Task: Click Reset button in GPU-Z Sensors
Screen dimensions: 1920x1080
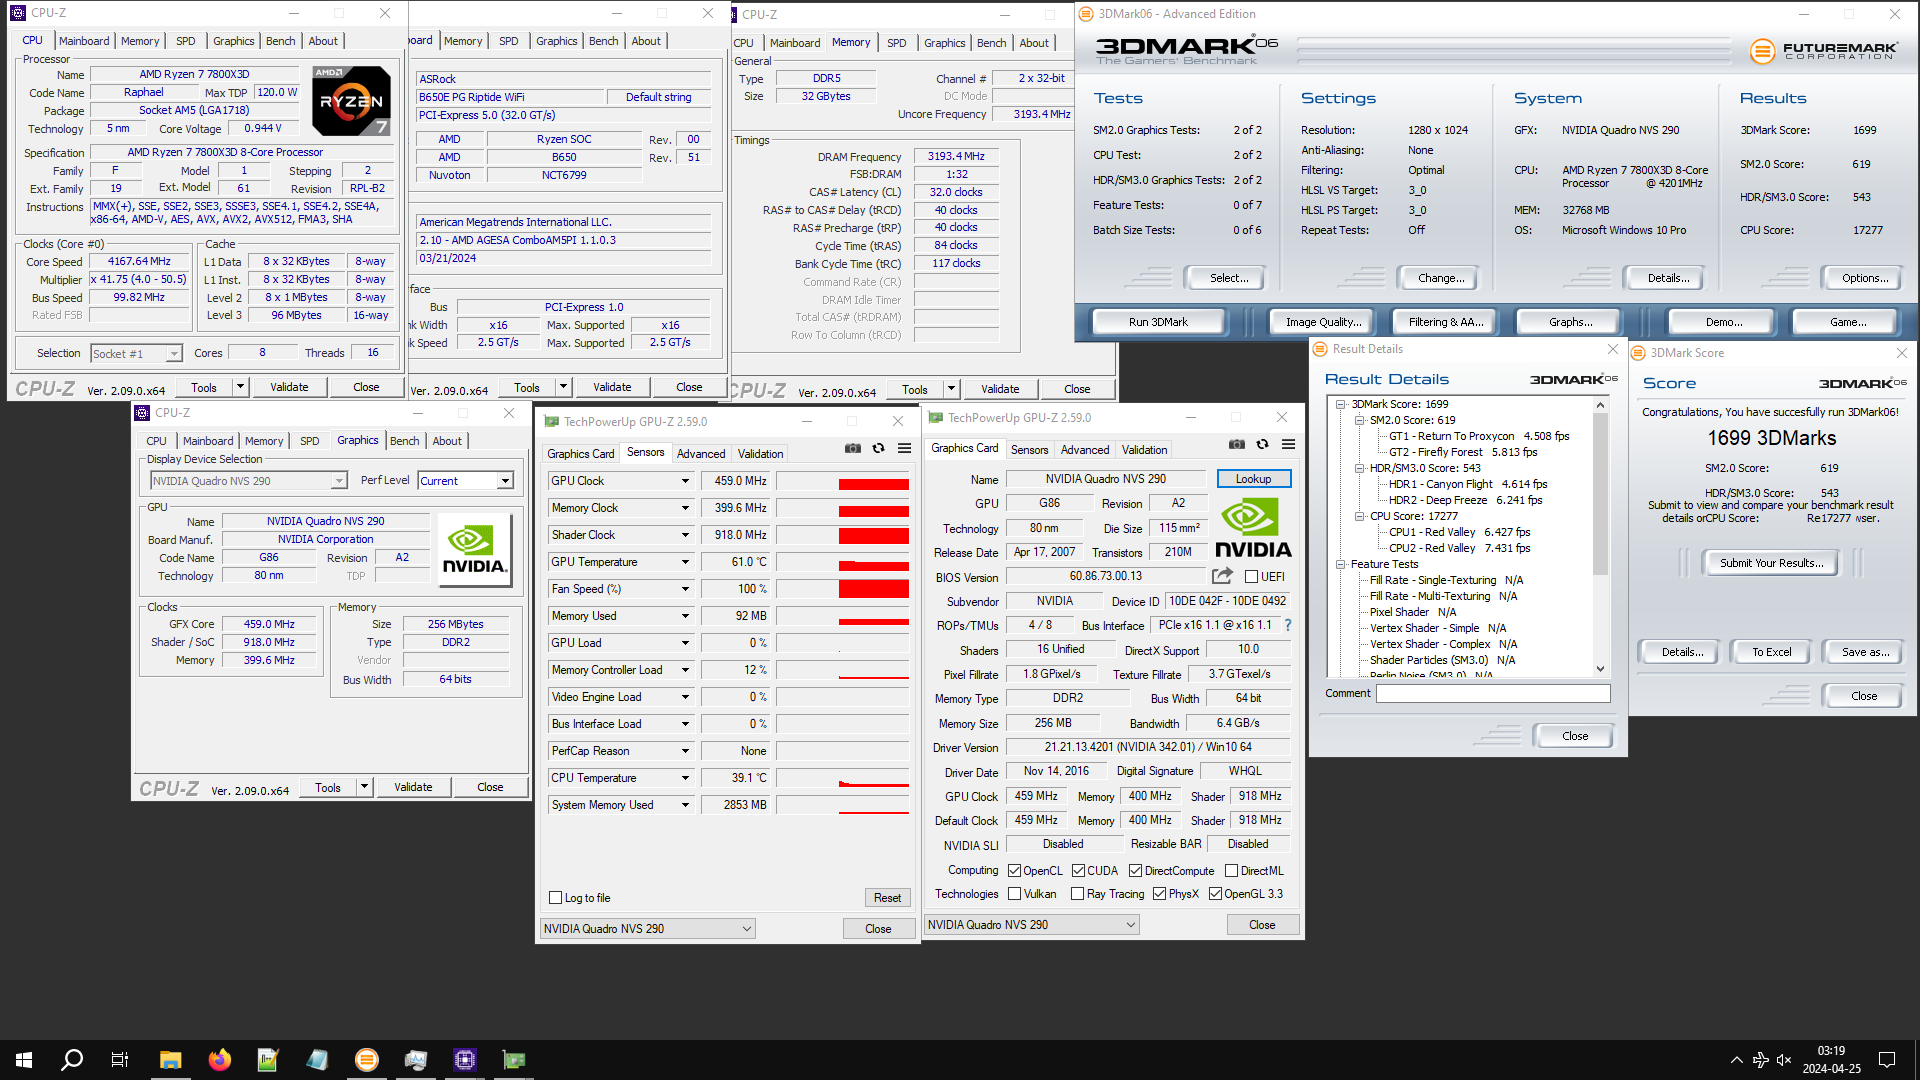Action: pos(887,898)
